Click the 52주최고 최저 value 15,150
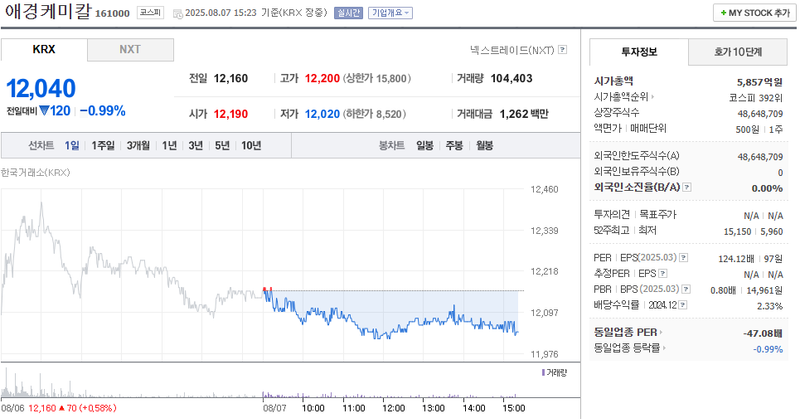 [737, 231]
